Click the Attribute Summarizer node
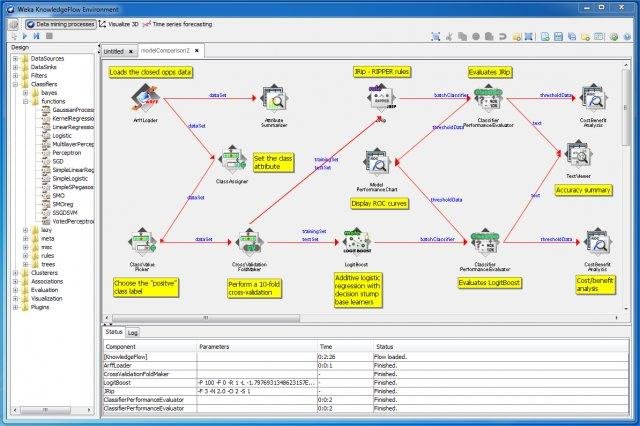 pyautogui.click(x=274, y=99)
